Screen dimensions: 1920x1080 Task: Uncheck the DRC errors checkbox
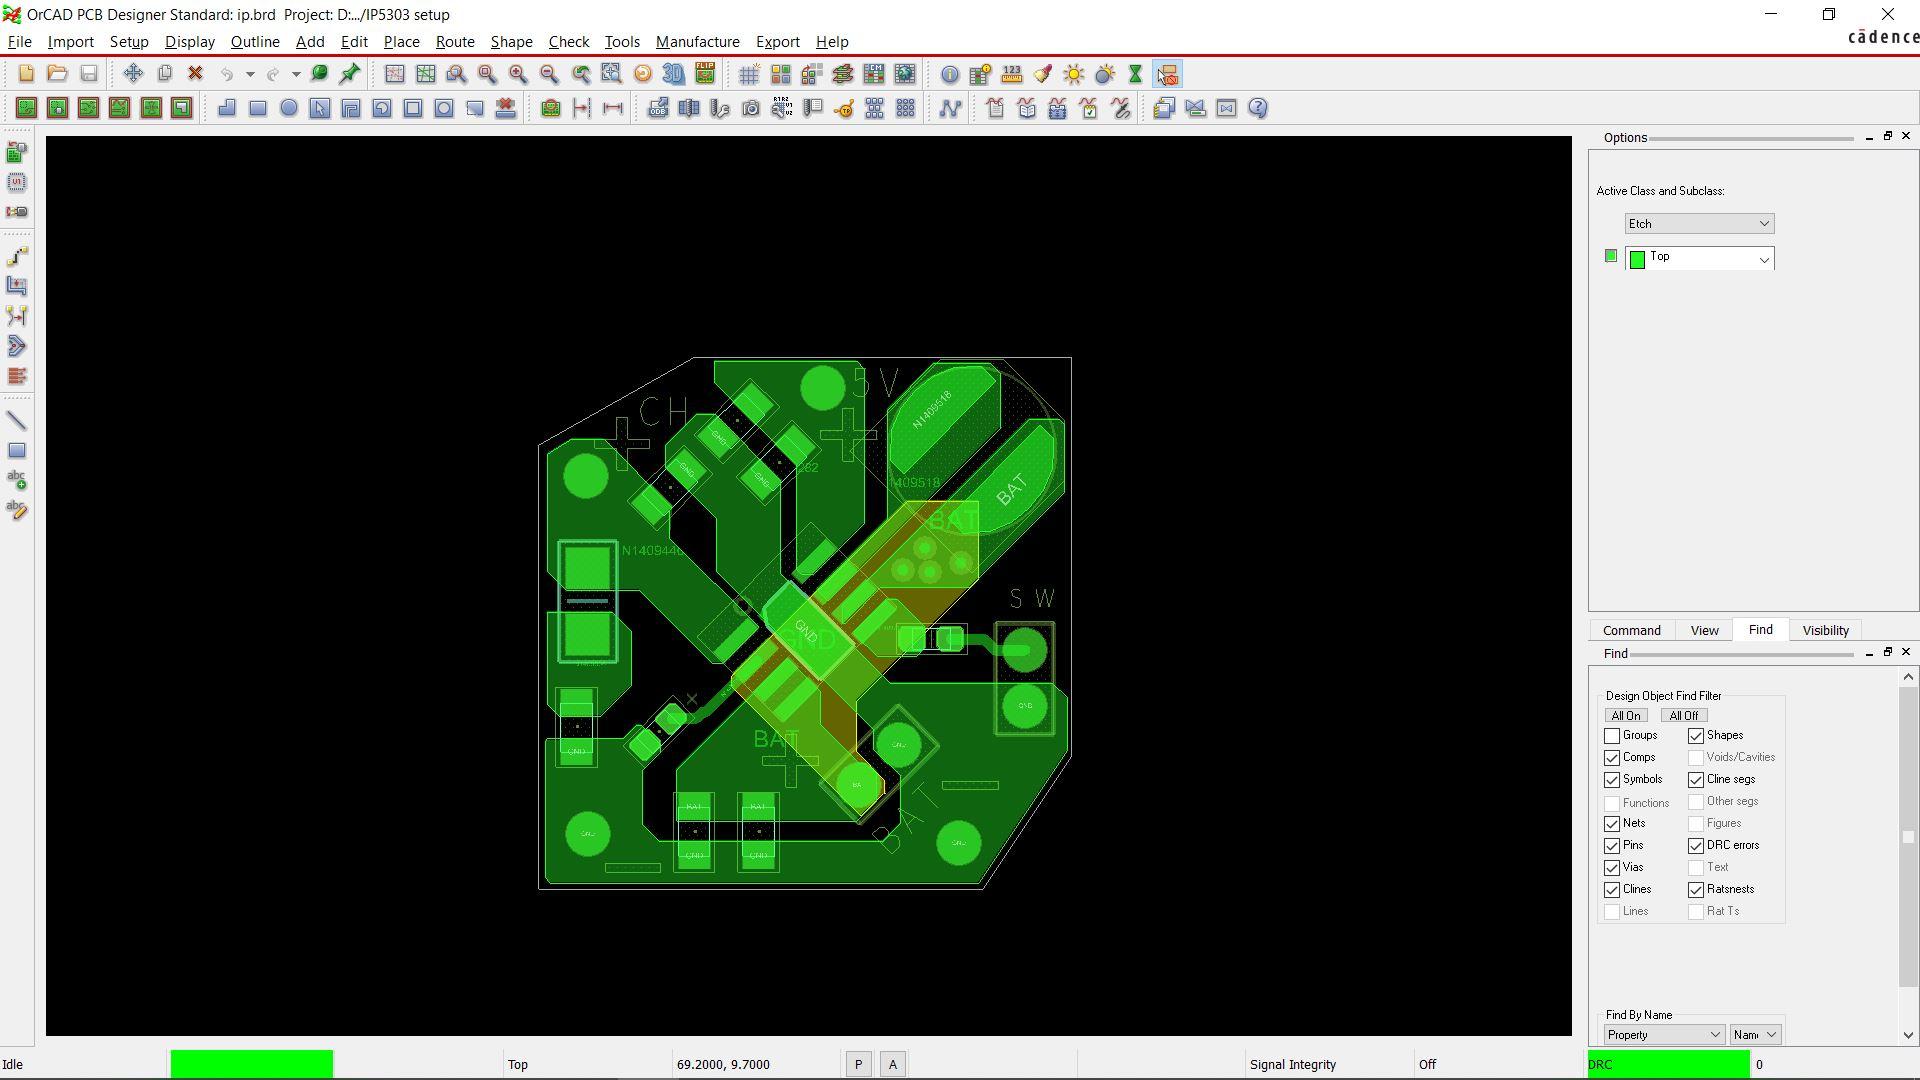pyautogui.click(x=1696, y=846)
